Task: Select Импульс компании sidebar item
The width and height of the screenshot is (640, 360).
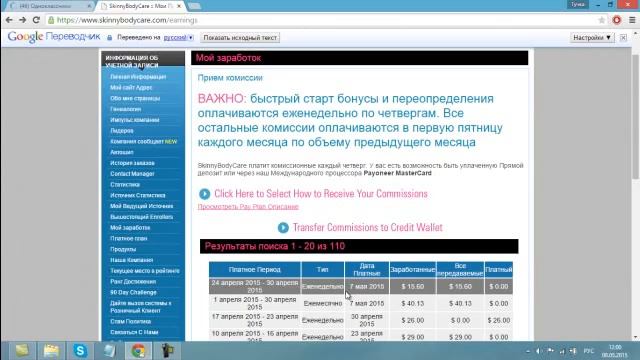Action: pos(135,120)
